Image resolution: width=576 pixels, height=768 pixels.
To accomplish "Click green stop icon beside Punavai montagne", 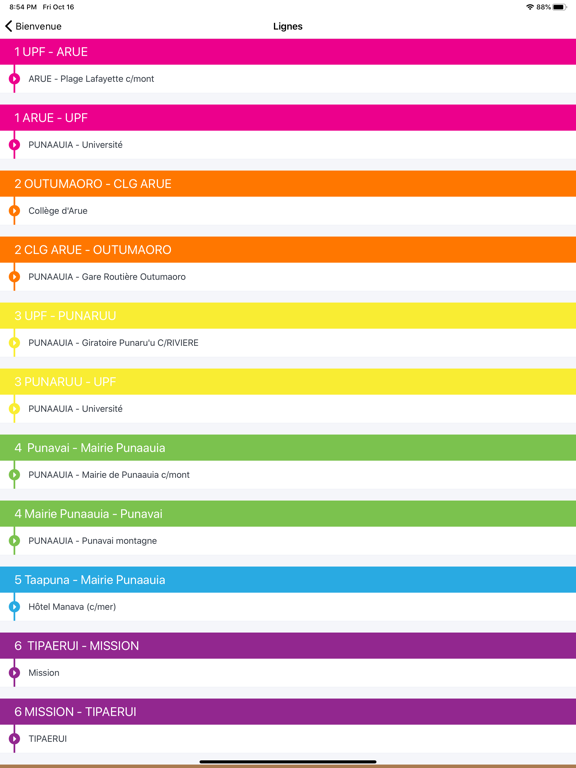I will pos(14,541).
